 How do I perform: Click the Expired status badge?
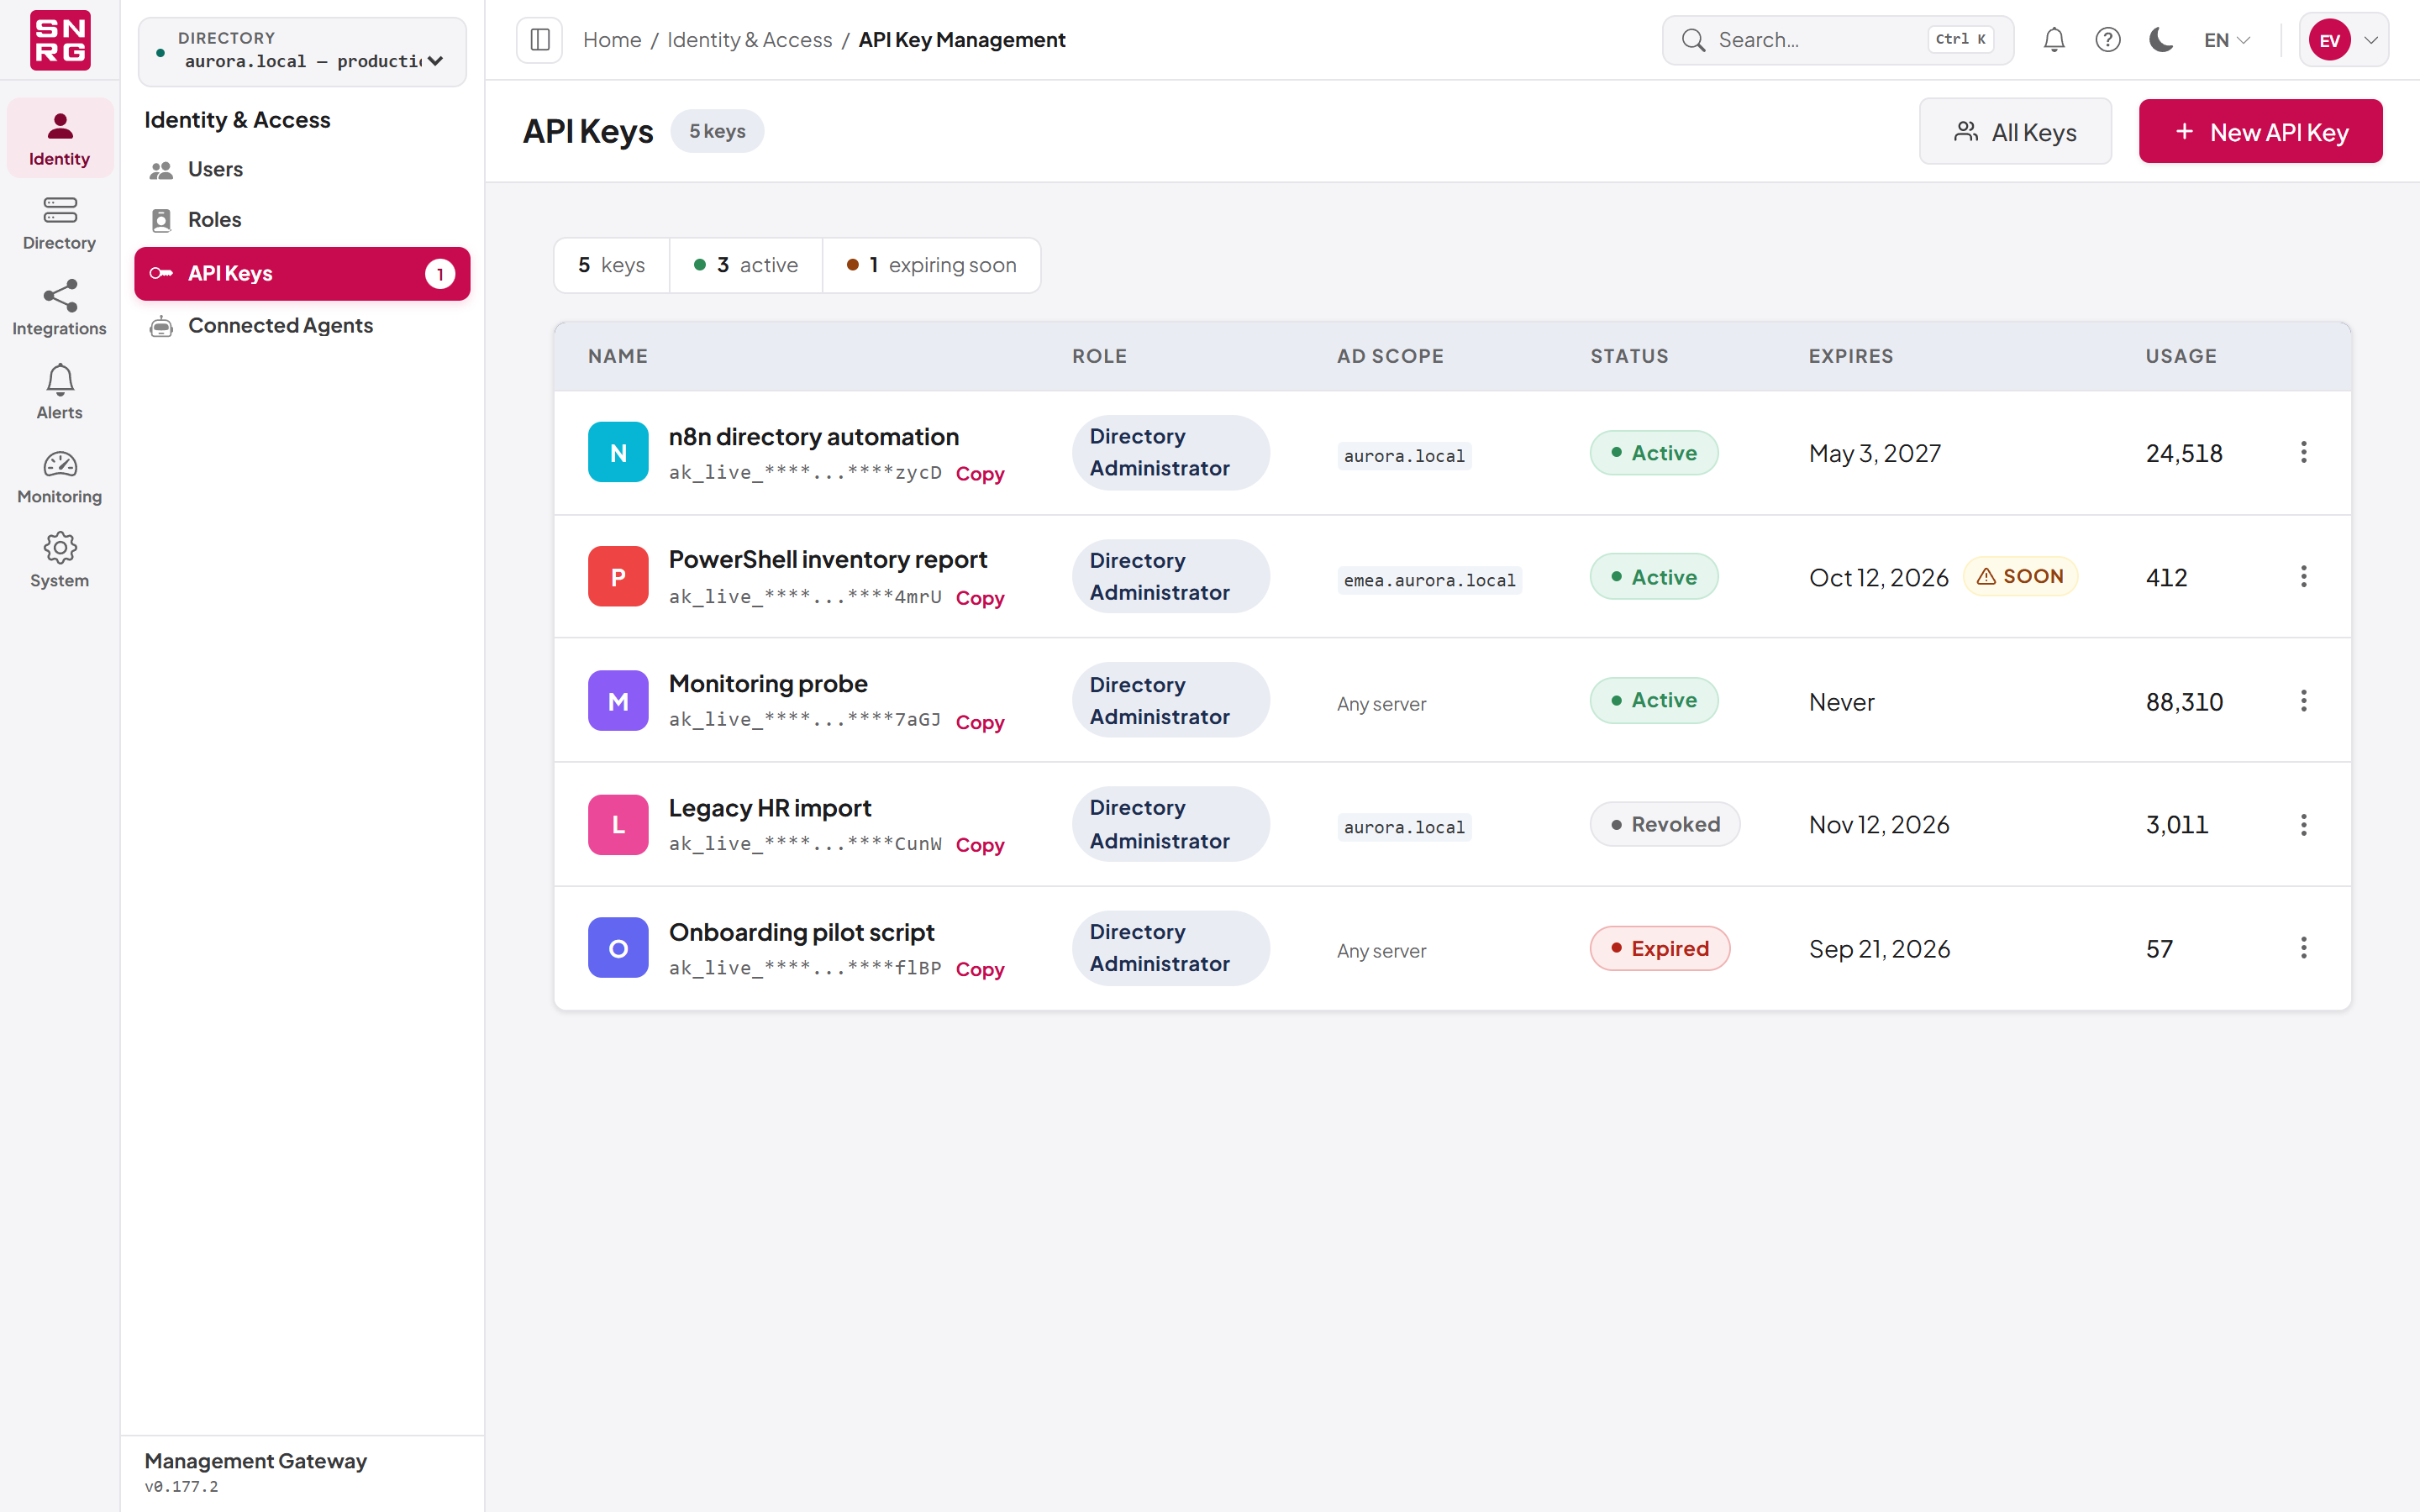1659,949
